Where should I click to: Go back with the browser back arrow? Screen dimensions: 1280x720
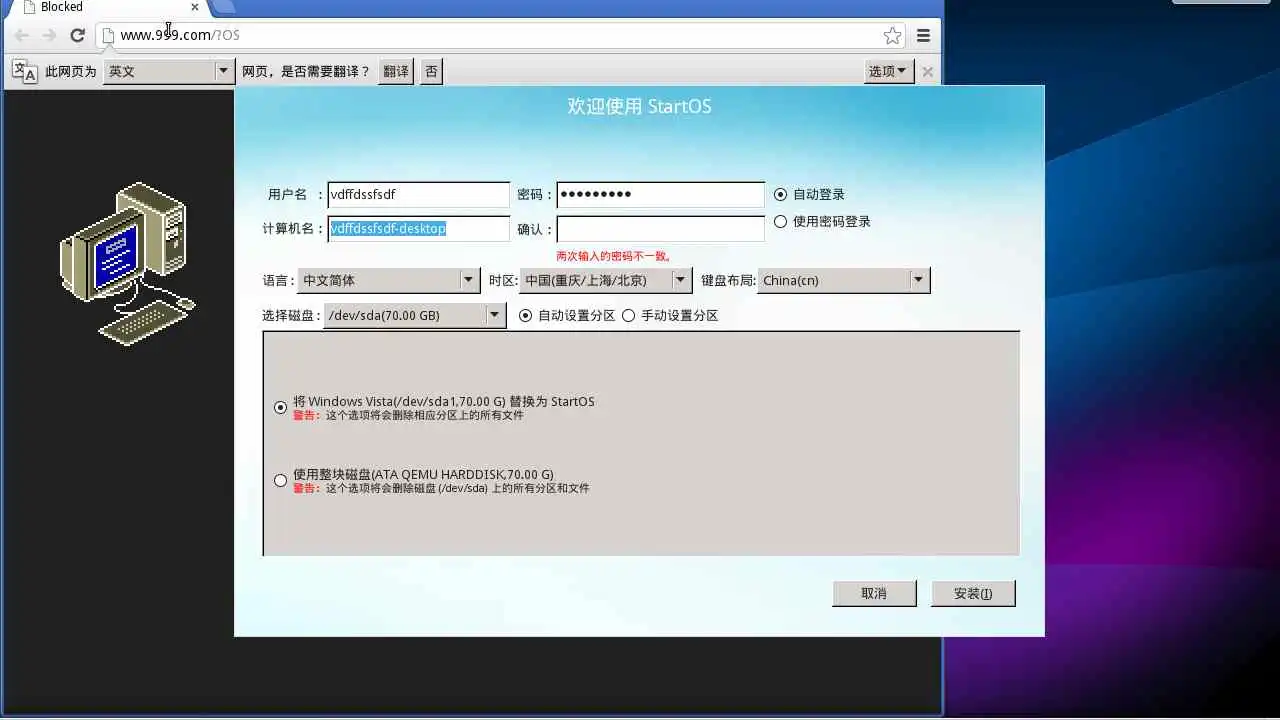point(21,36)
